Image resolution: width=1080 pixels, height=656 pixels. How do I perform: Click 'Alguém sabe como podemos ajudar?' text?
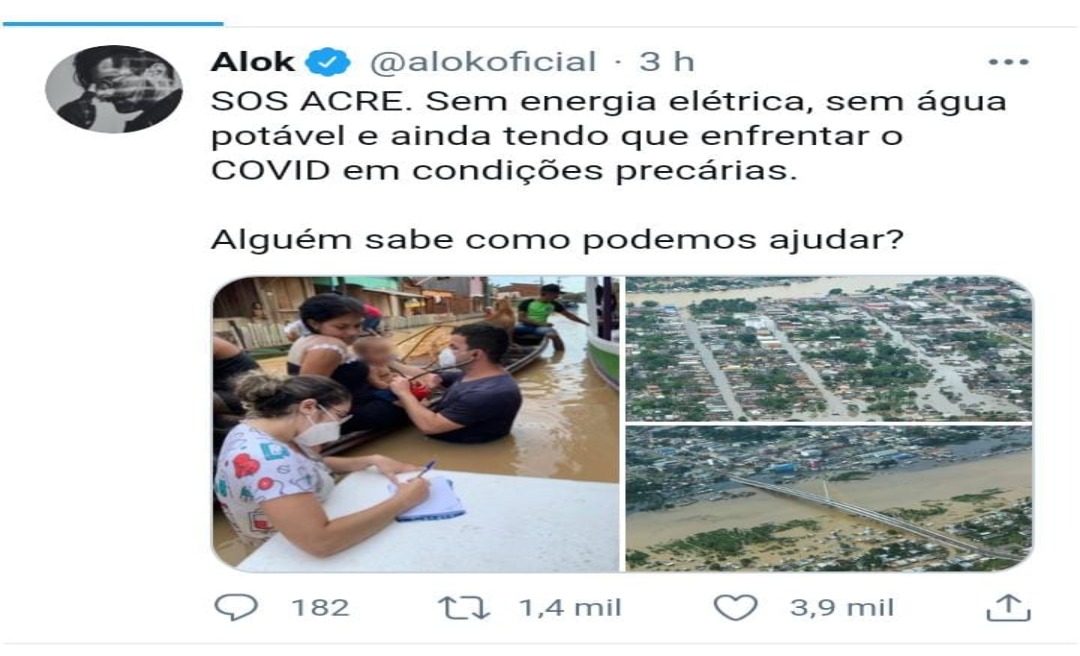tap(557, 240)
